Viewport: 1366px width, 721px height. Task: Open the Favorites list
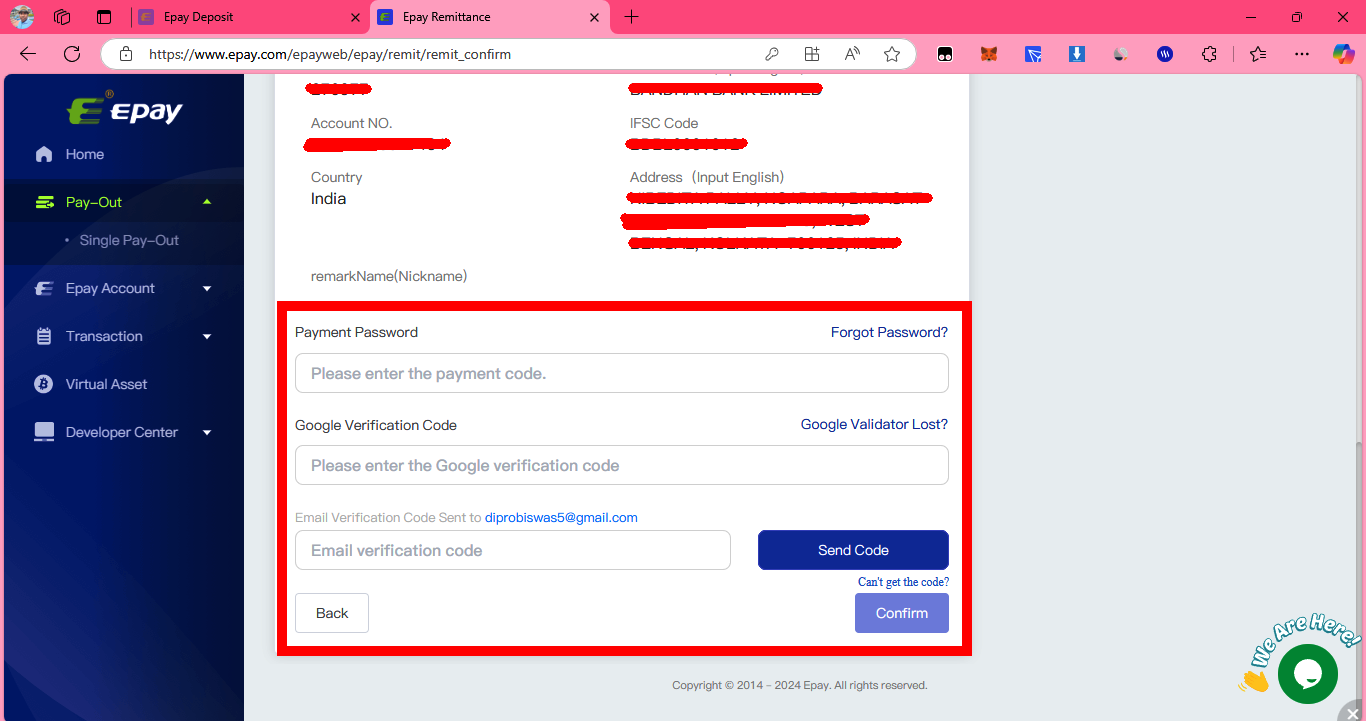pyautogui.click(x=1258, y=54)
